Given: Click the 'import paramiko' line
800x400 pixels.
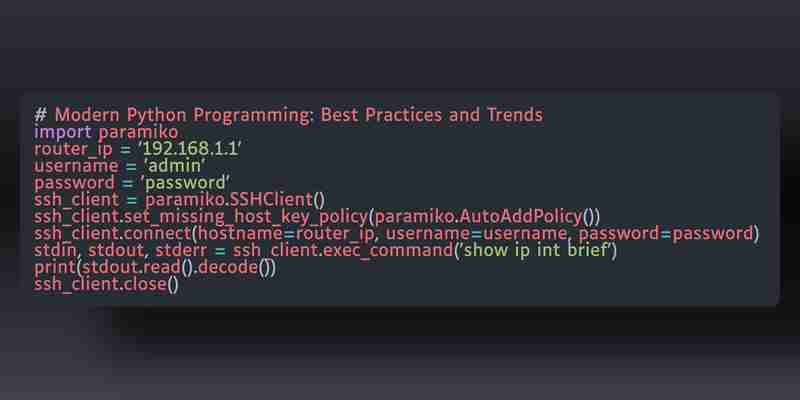Looking at the screenshot, I should (106, 132).
